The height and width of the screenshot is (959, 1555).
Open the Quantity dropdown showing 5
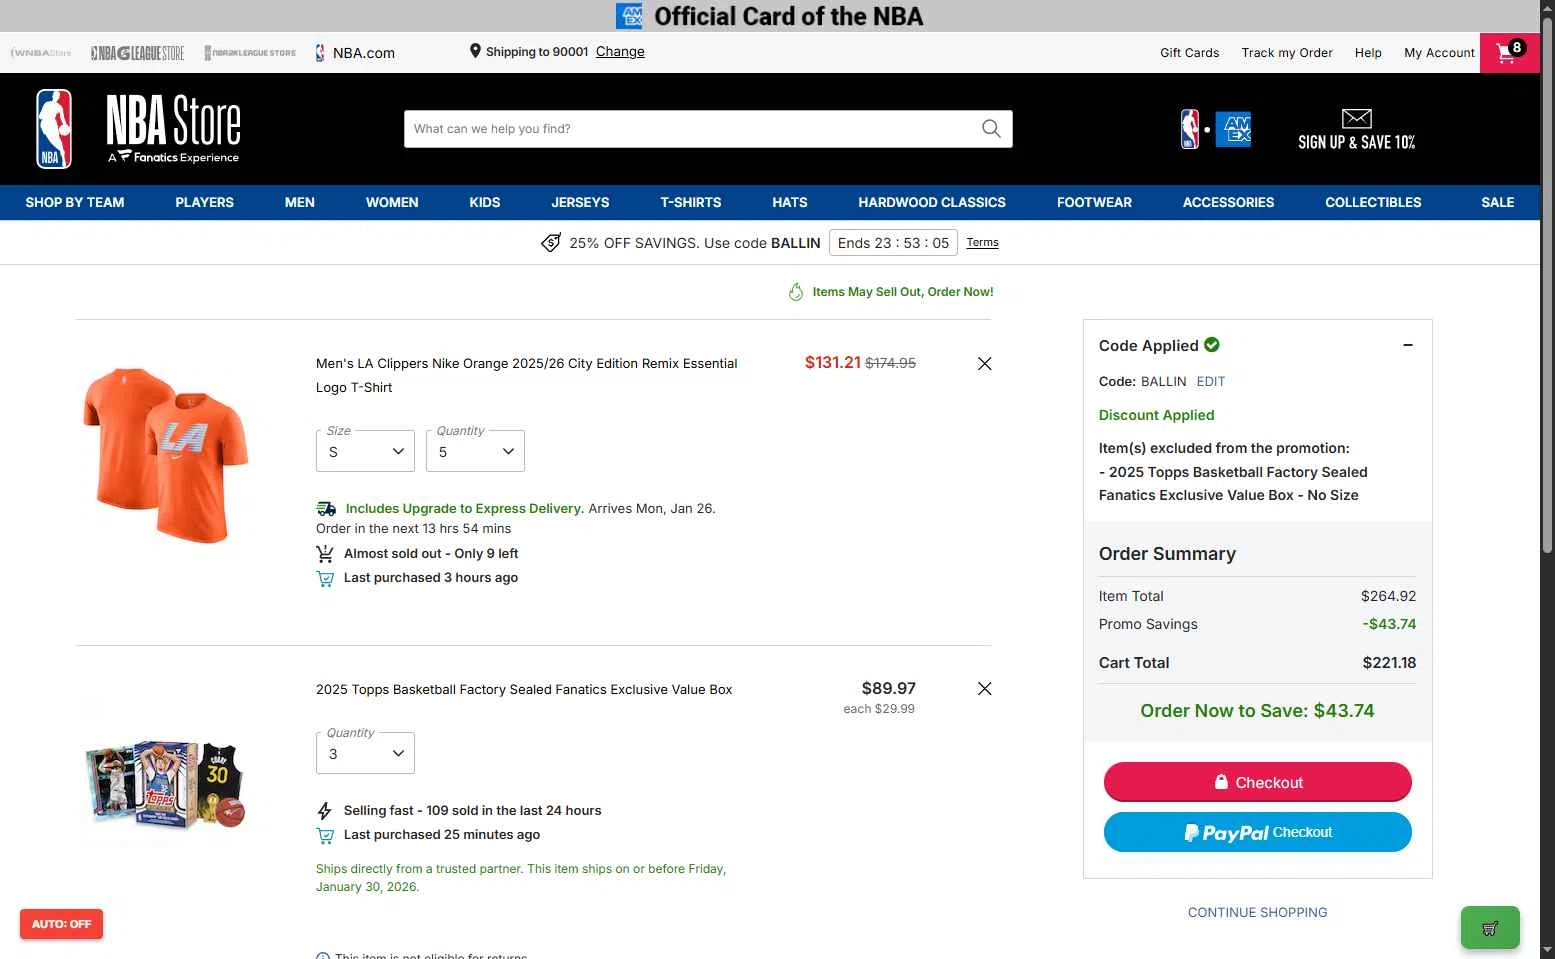click(x=475, y=451)
